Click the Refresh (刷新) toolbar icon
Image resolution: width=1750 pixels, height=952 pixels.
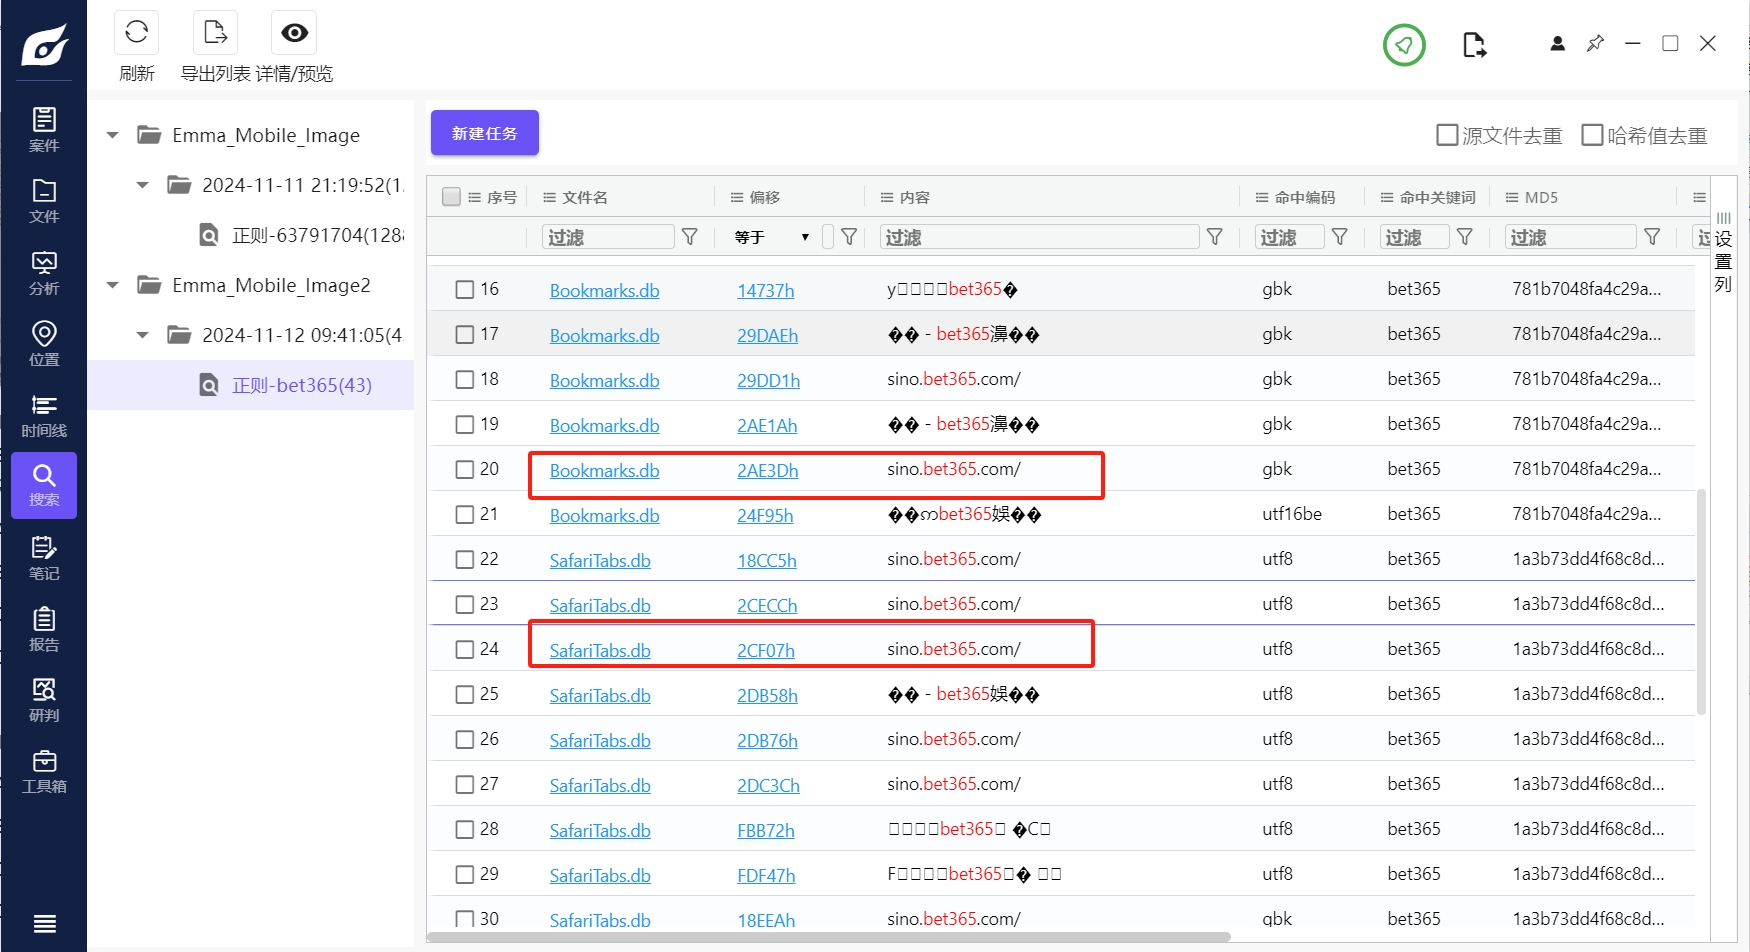[137, 33]
